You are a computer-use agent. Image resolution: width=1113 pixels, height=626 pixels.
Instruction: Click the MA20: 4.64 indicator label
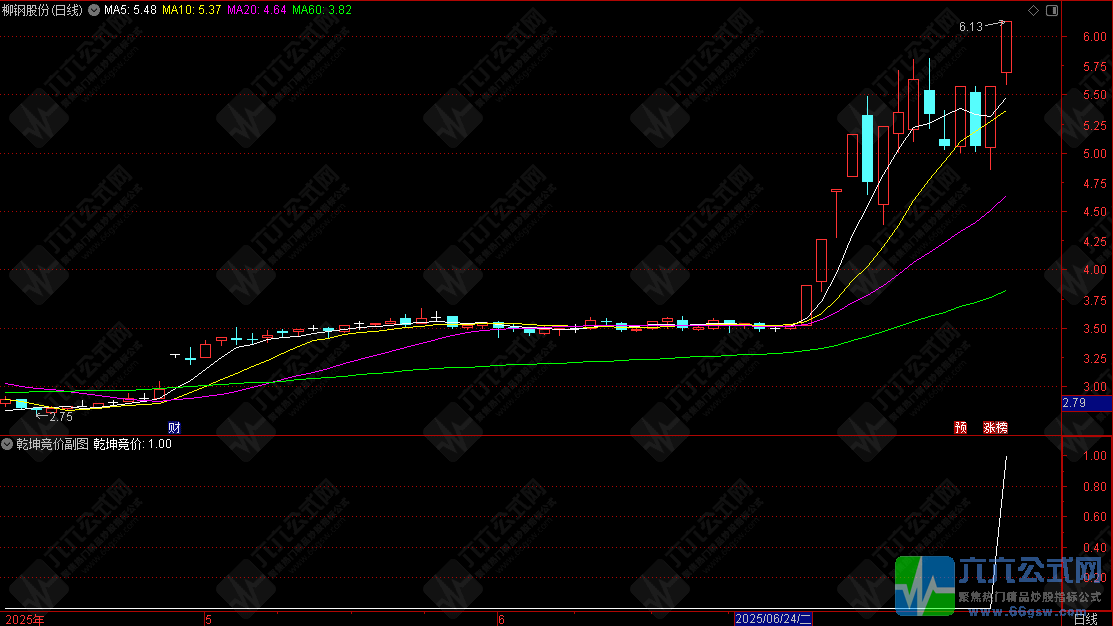(257, 10)
